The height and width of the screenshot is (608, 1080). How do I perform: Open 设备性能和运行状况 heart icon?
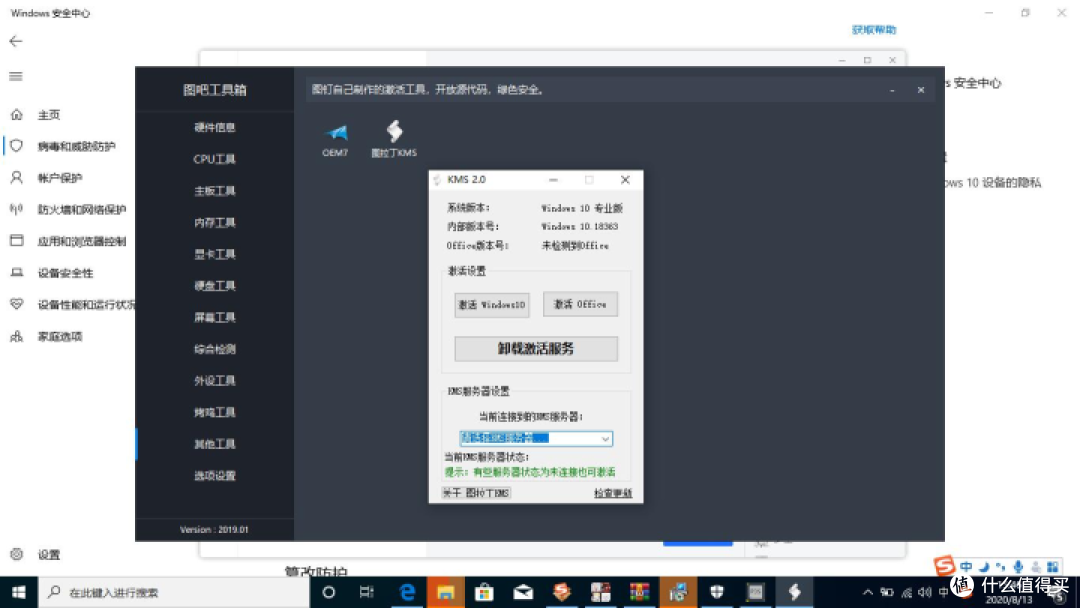(x=17, y=304)
